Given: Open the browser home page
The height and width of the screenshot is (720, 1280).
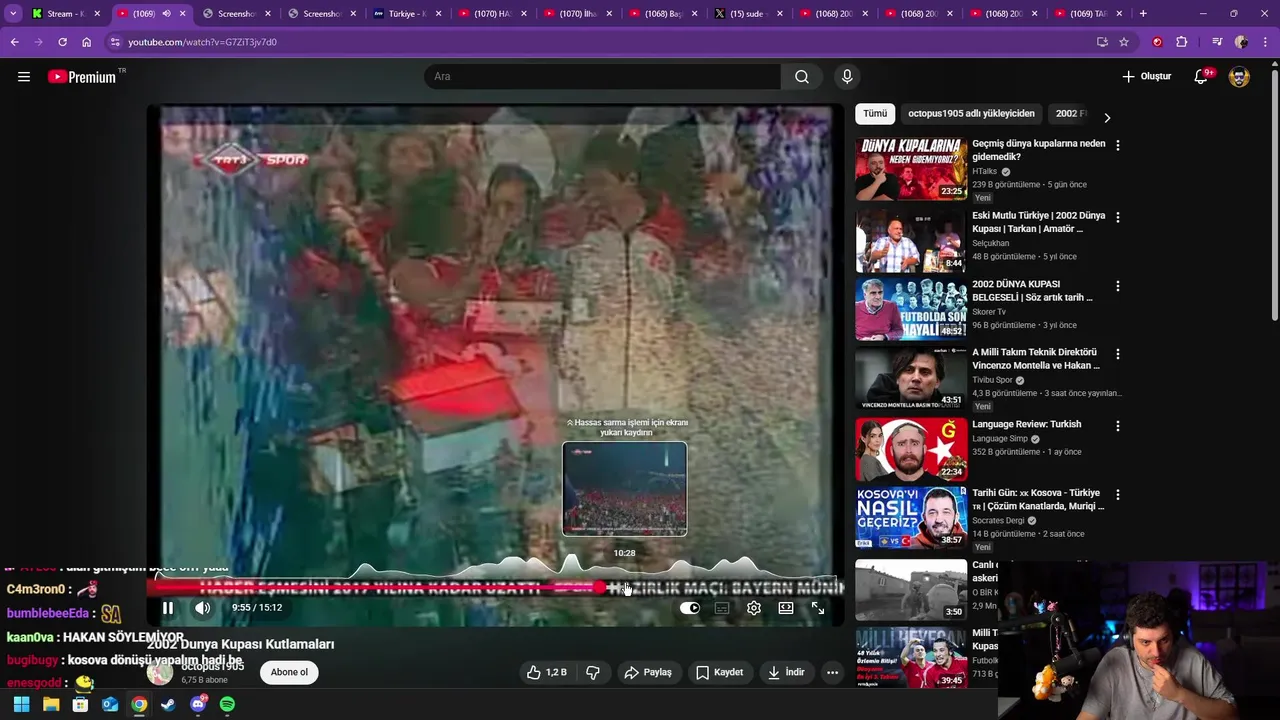Looking at the screenshot, I should 86,42.
